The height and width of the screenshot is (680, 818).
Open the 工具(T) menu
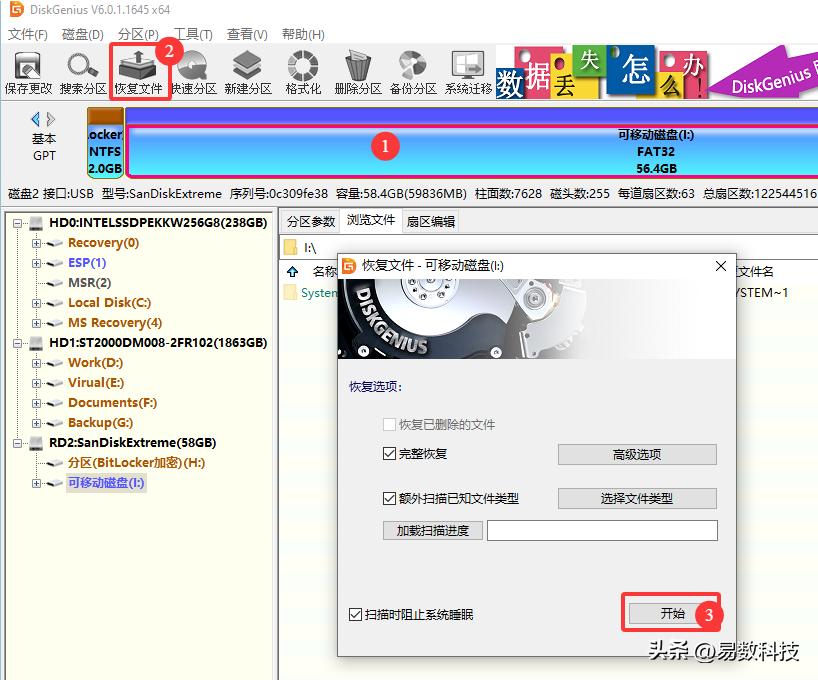click(x=186, y=34)
